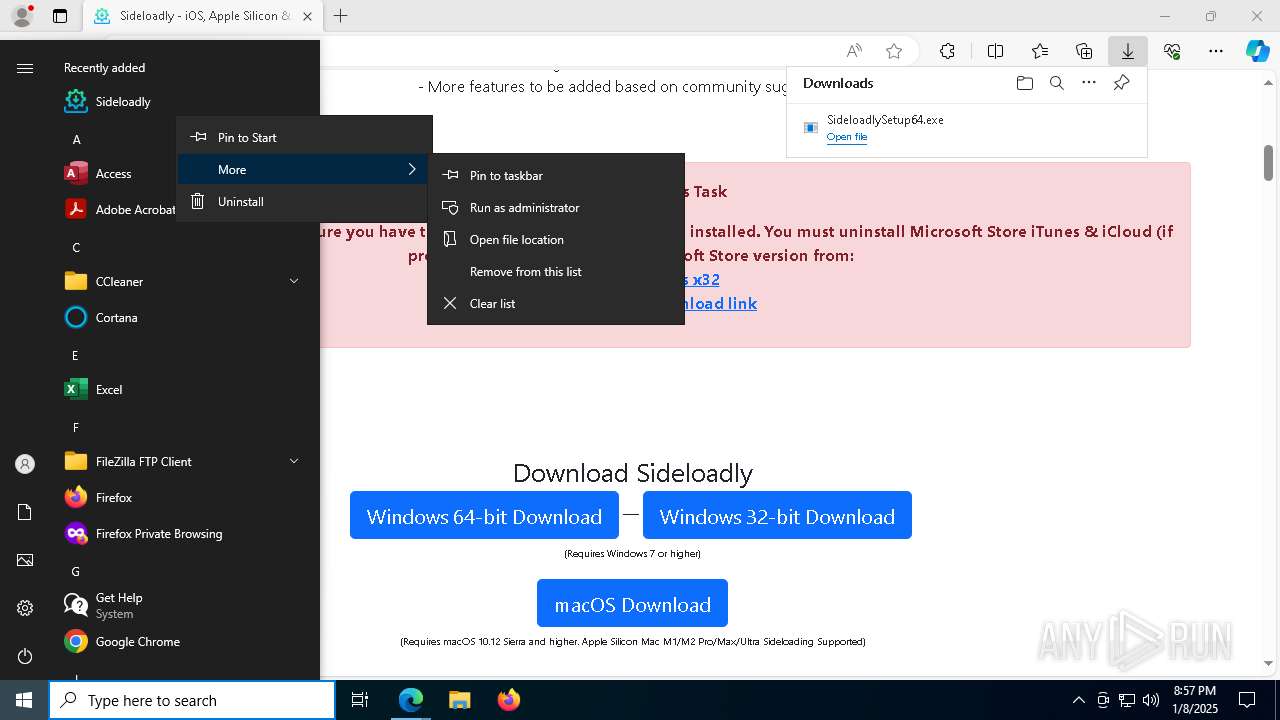Click macOS Download button
The width and height of the screenshot is (1280, 720).
(632, 603)
